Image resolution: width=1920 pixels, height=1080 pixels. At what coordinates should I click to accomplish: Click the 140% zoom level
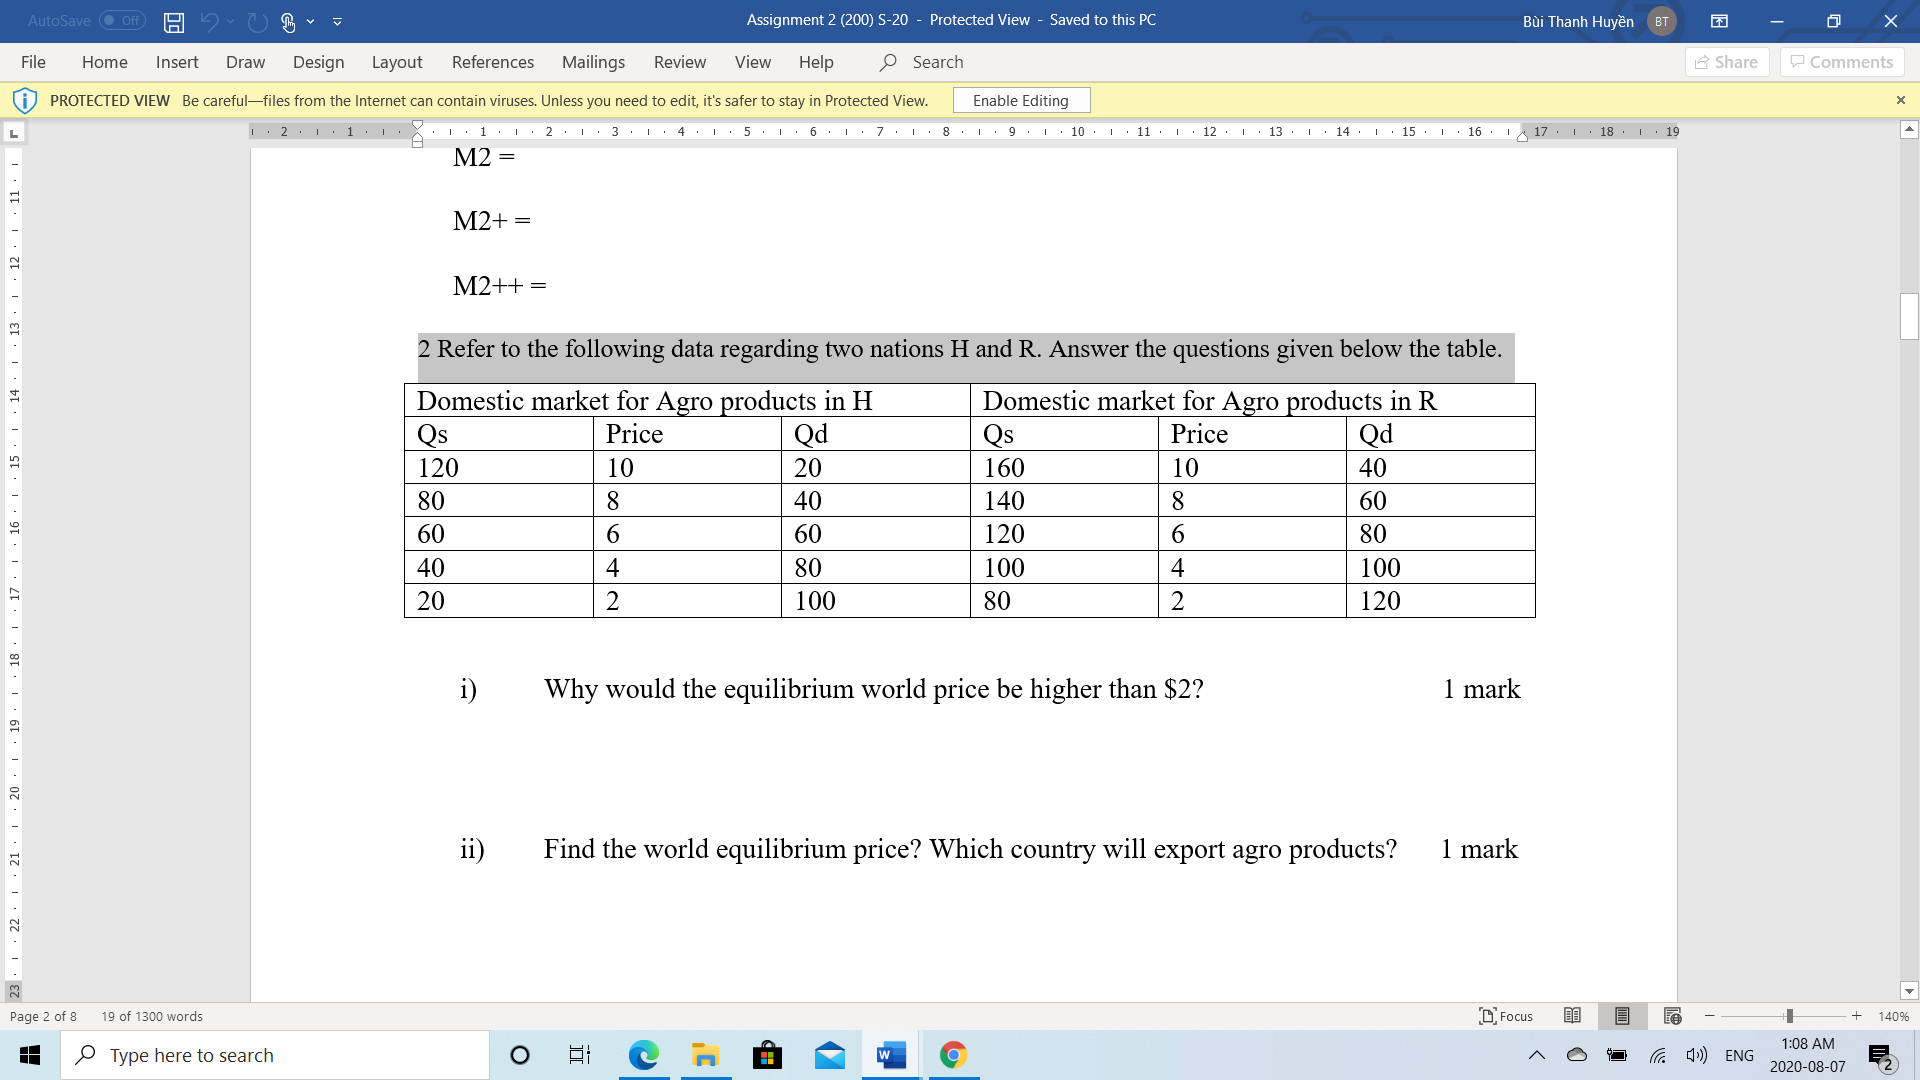[x=1893, y=1016]
